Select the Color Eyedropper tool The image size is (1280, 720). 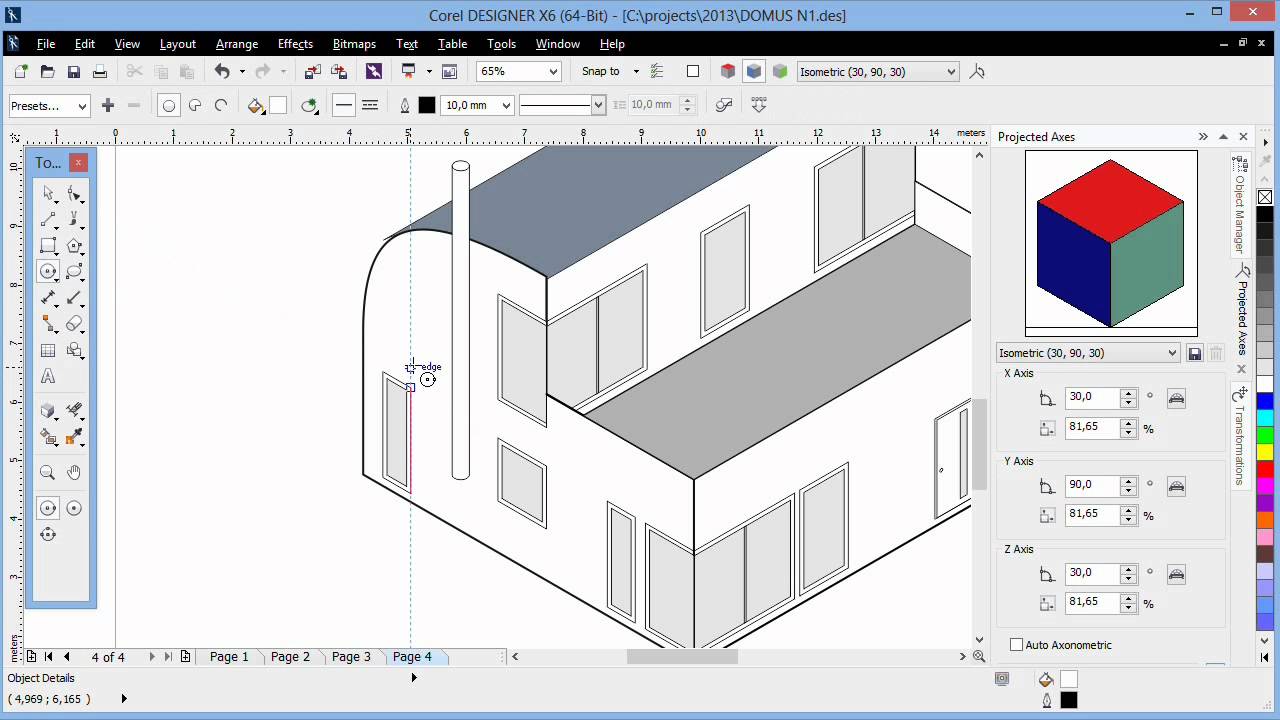[x=73, y=438]
